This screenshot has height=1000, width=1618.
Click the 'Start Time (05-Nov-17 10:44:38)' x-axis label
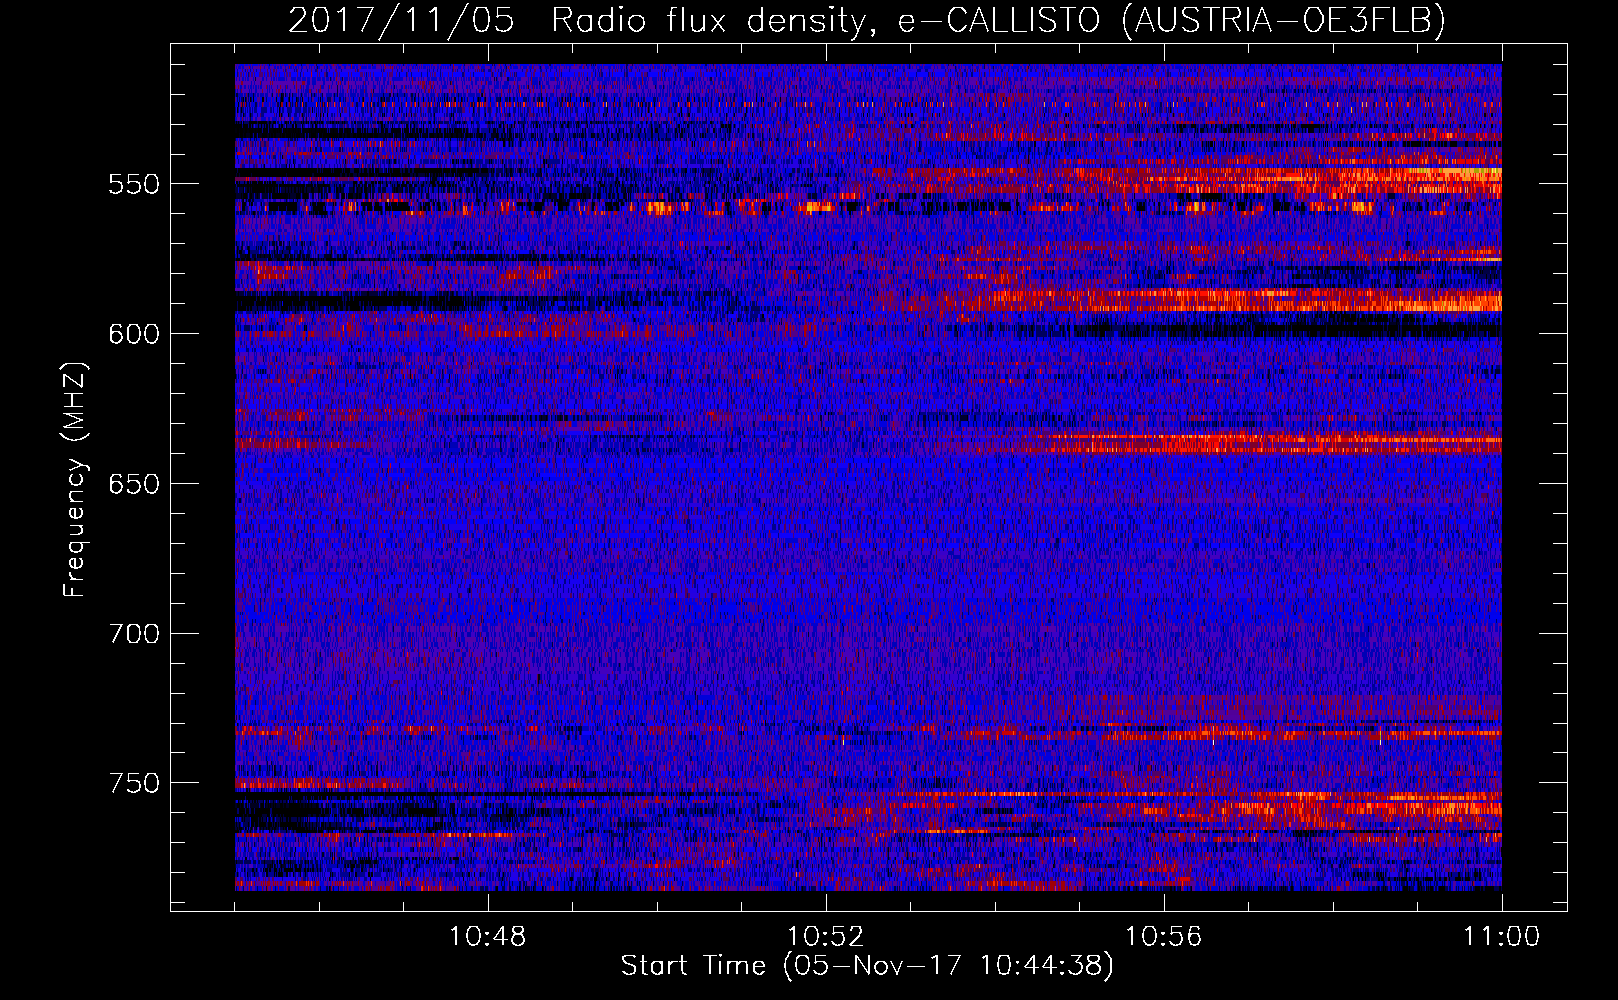(867, 966)
